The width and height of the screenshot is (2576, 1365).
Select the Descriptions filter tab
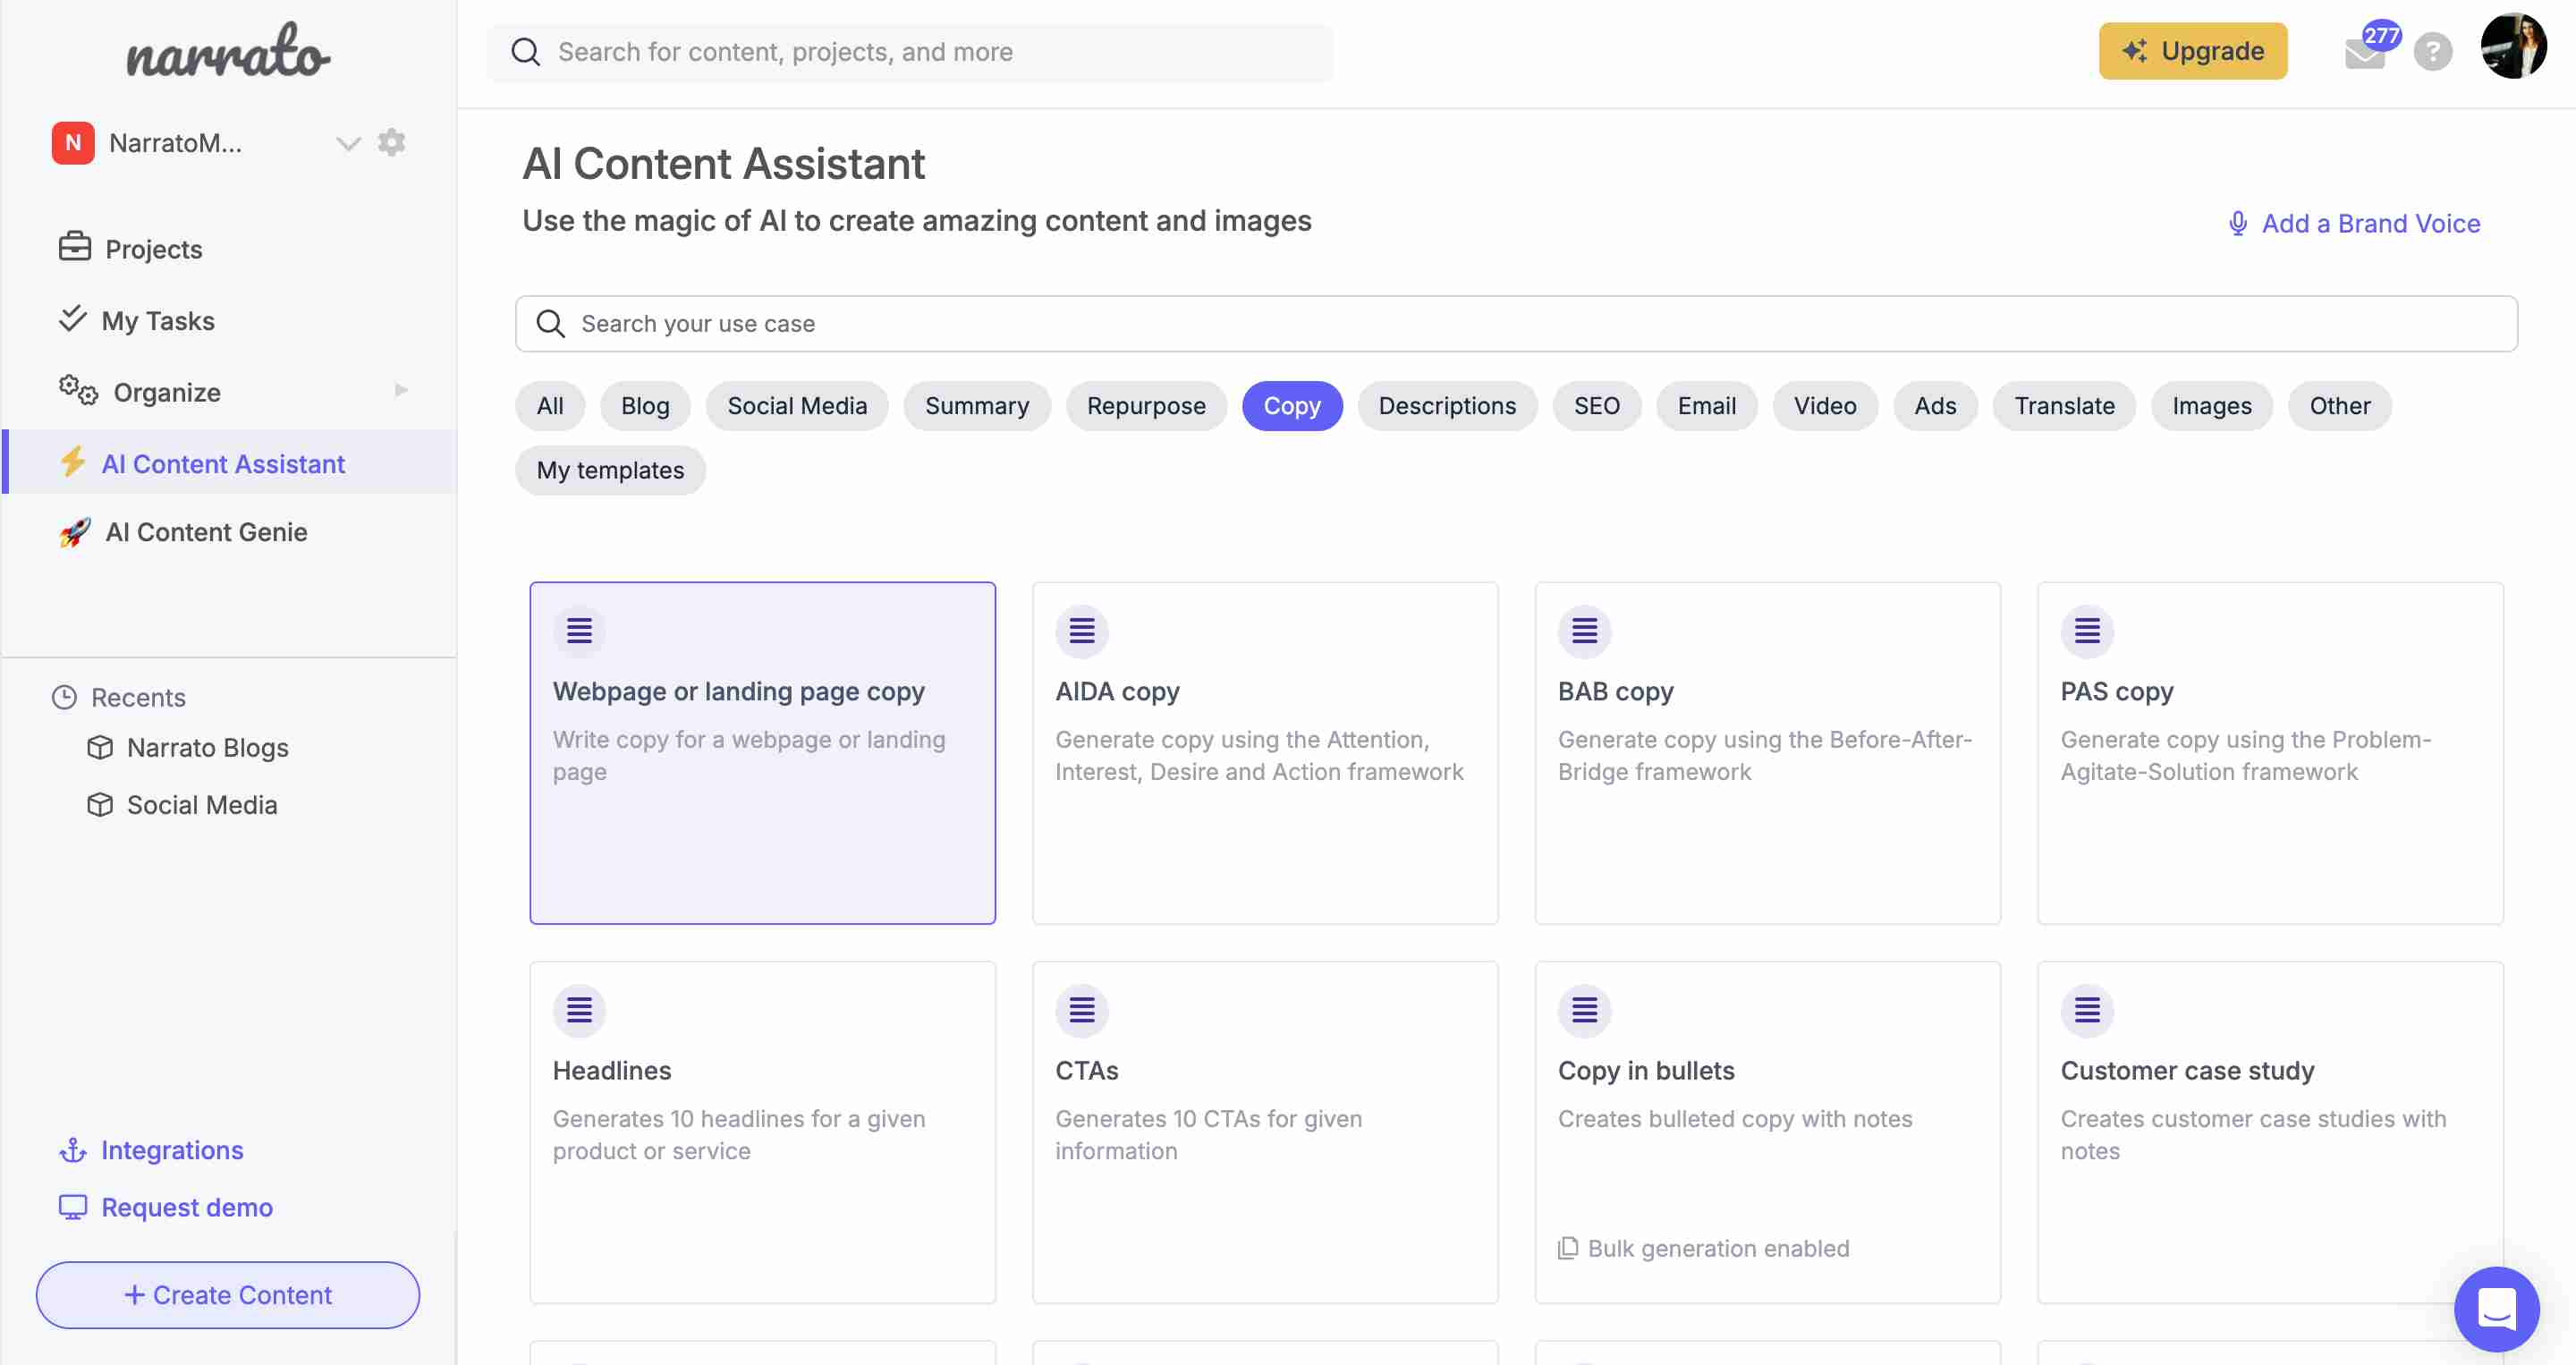pos(1447,406)
